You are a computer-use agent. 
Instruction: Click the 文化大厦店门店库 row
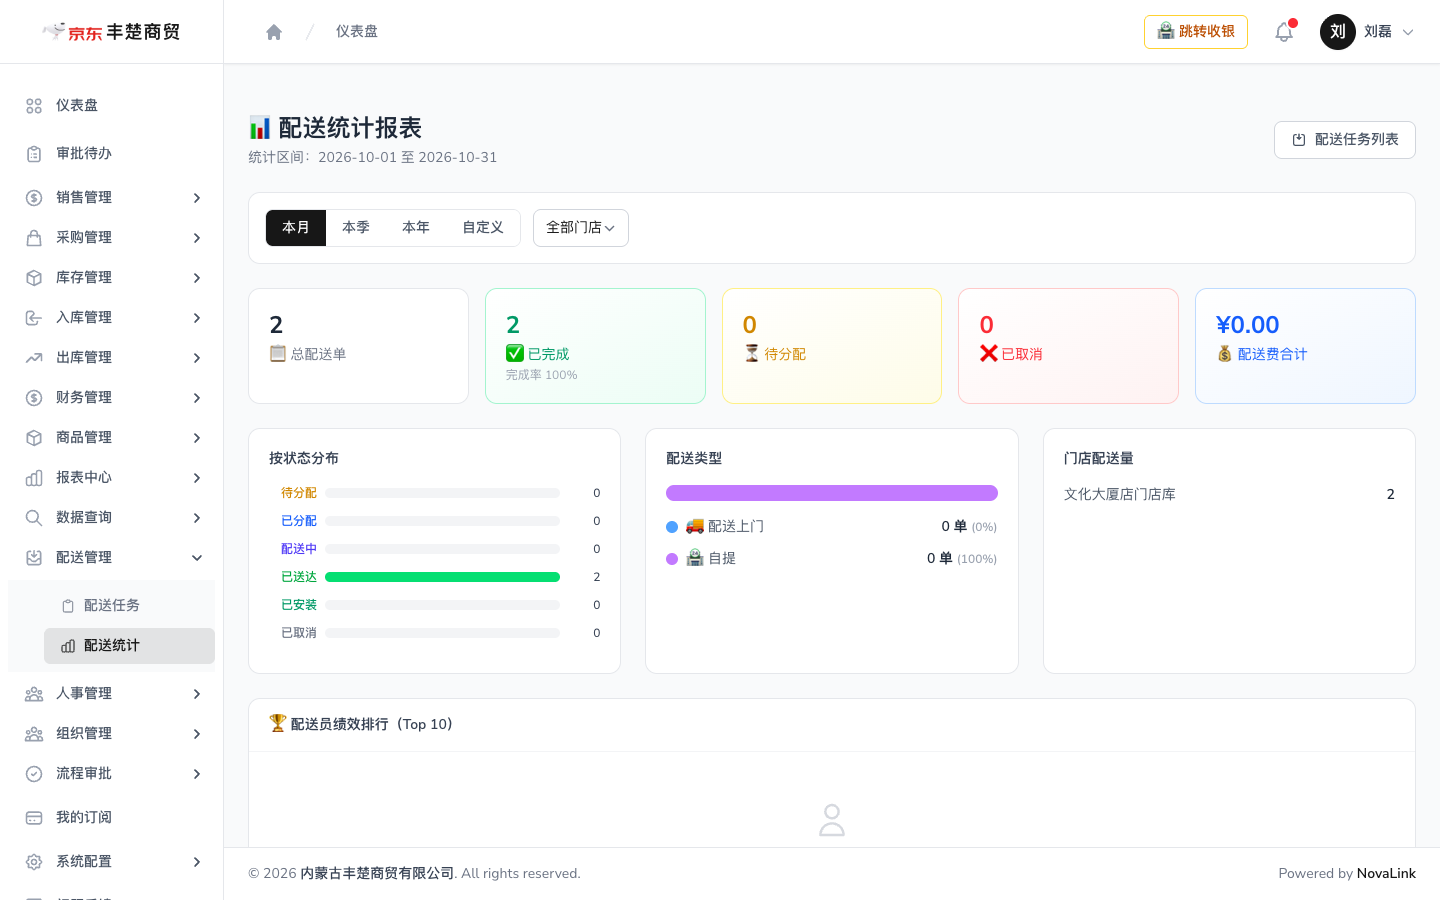pyautogui.click(x=1229, y=495)
